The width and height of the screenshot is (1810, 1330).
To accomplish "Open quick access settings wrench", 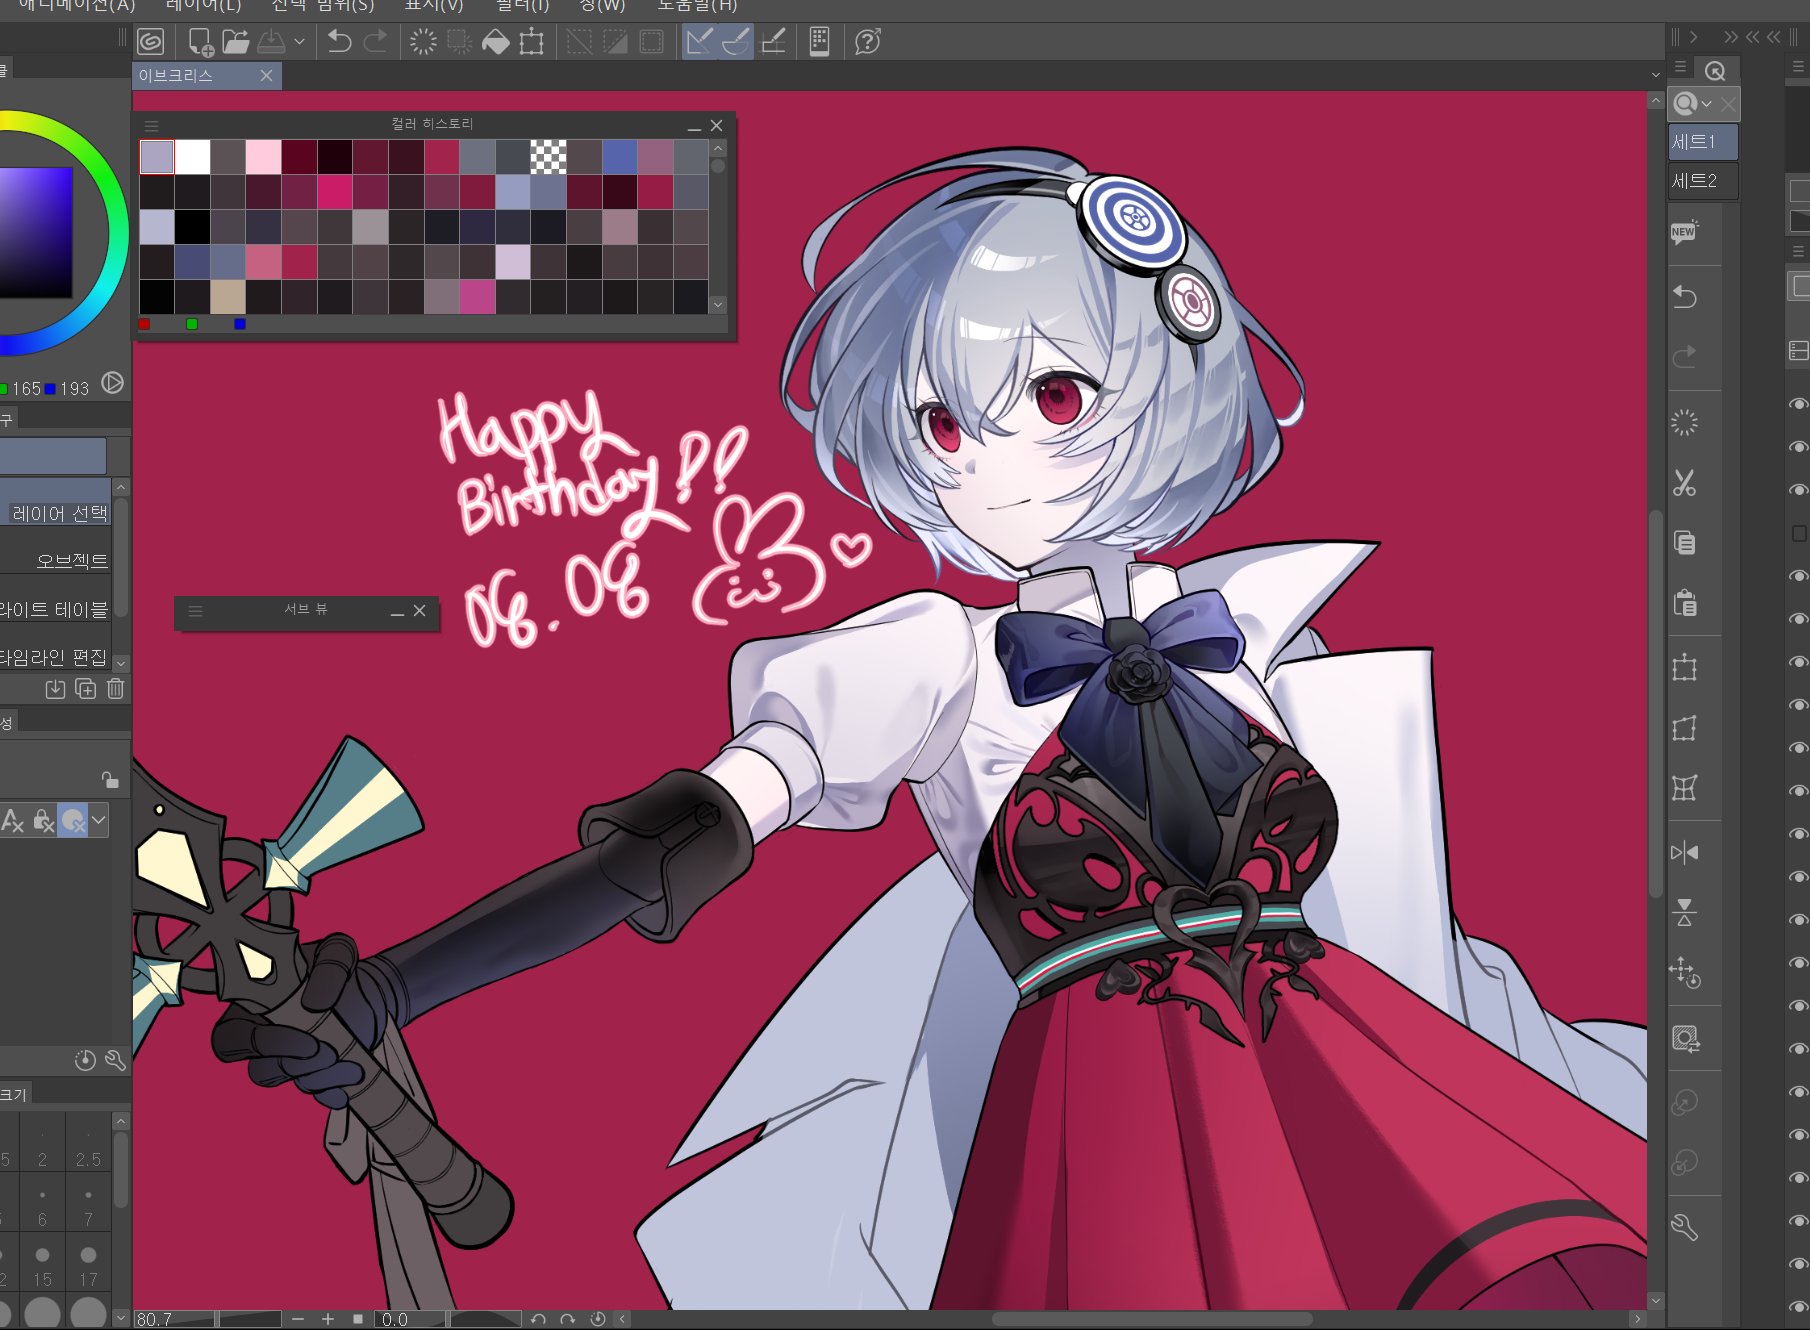I will tap(1685, 1227).
